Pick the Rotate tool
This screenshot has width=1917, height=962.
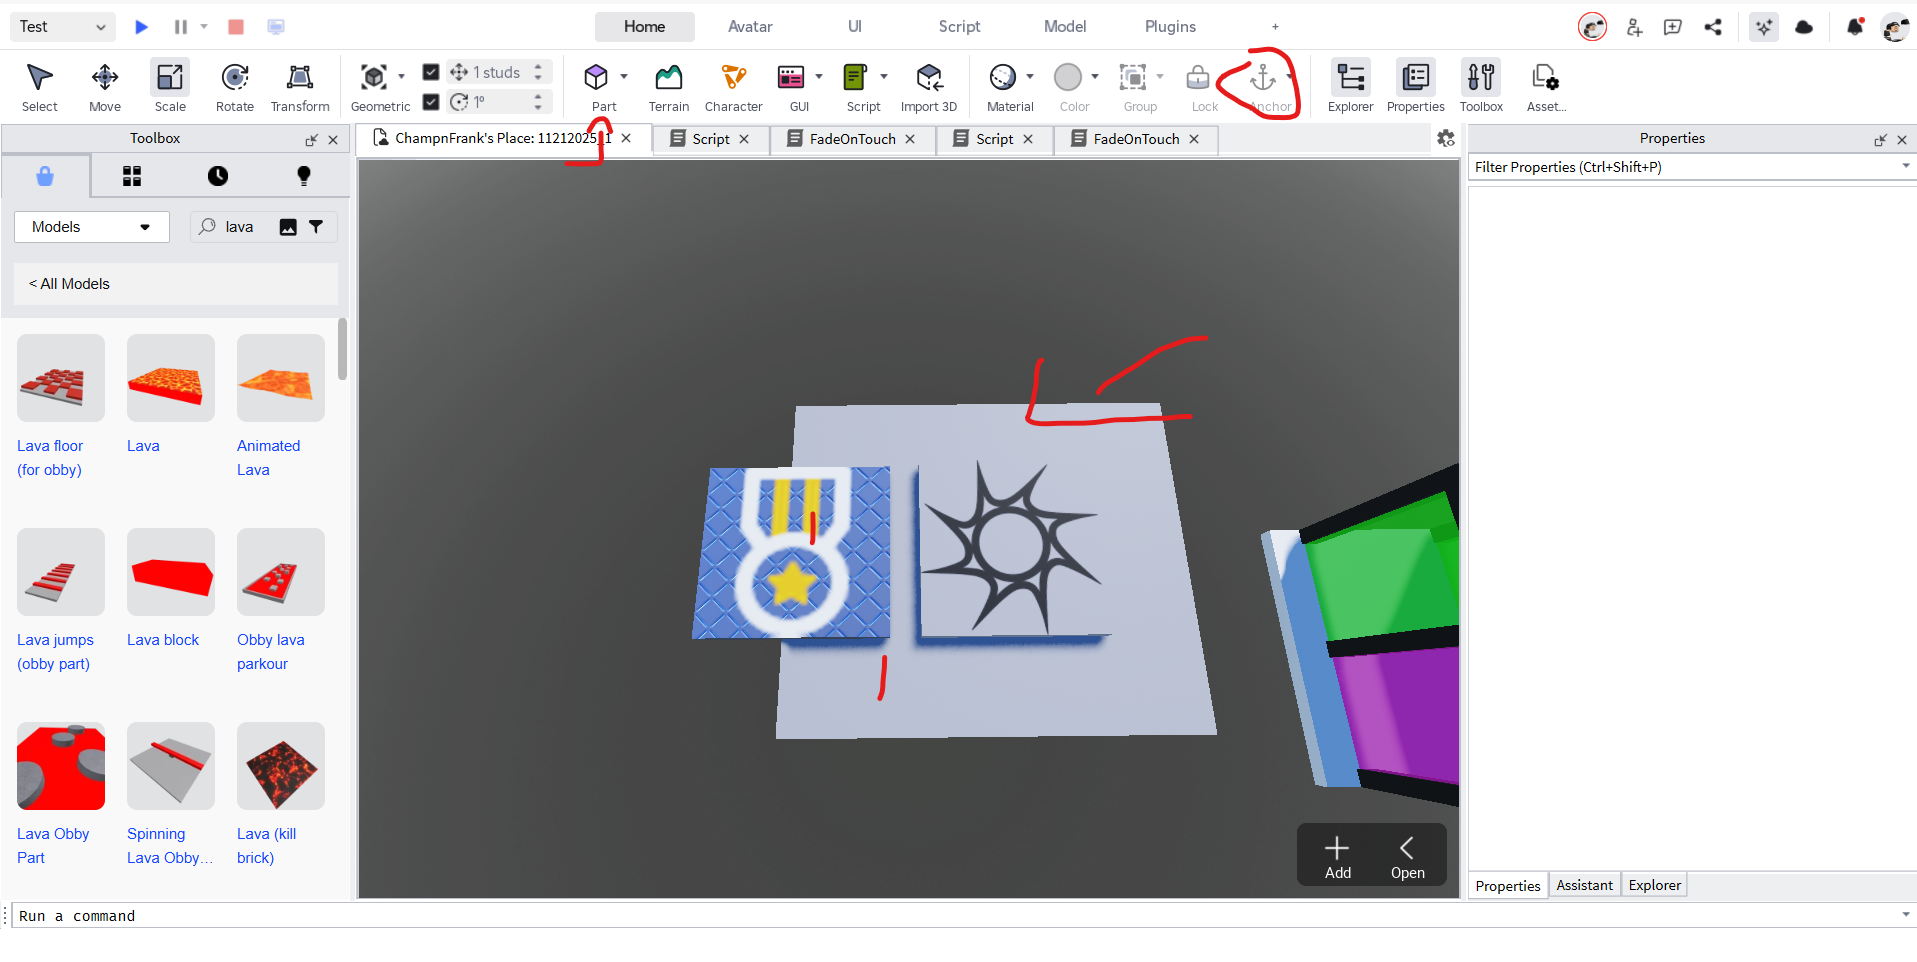(235, 87)
